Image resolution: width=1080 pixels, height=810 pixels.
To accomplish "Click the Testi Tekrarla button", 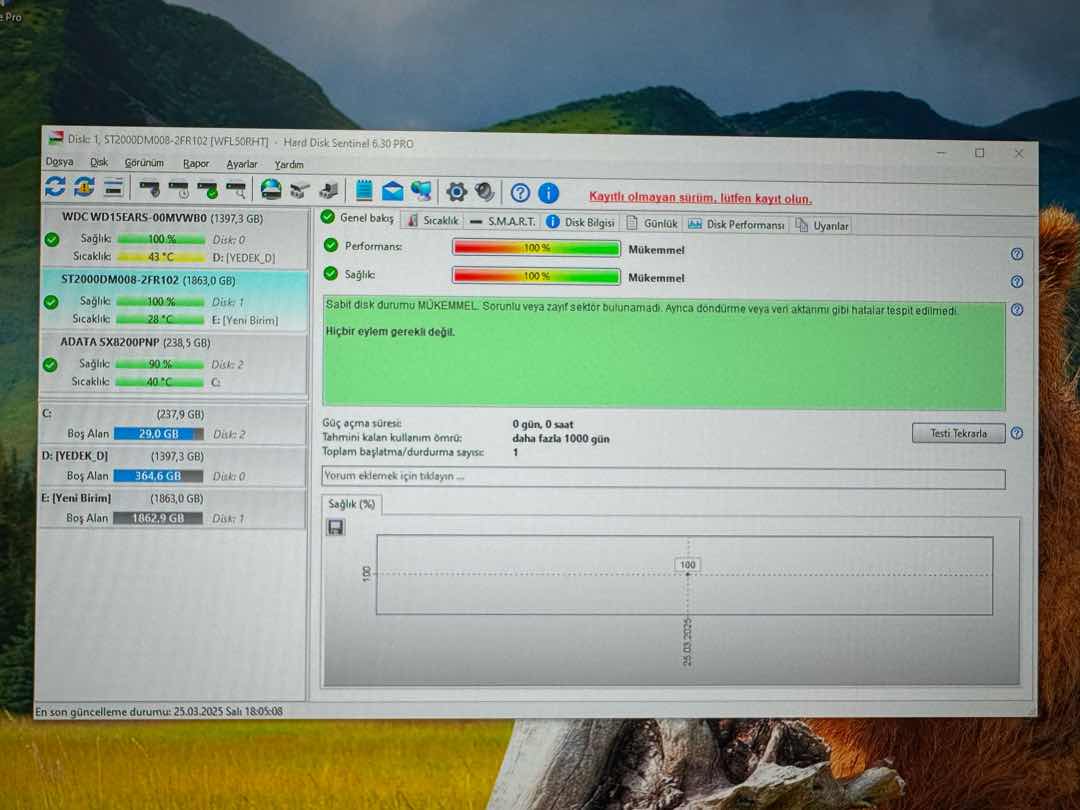I will [958, 433].
